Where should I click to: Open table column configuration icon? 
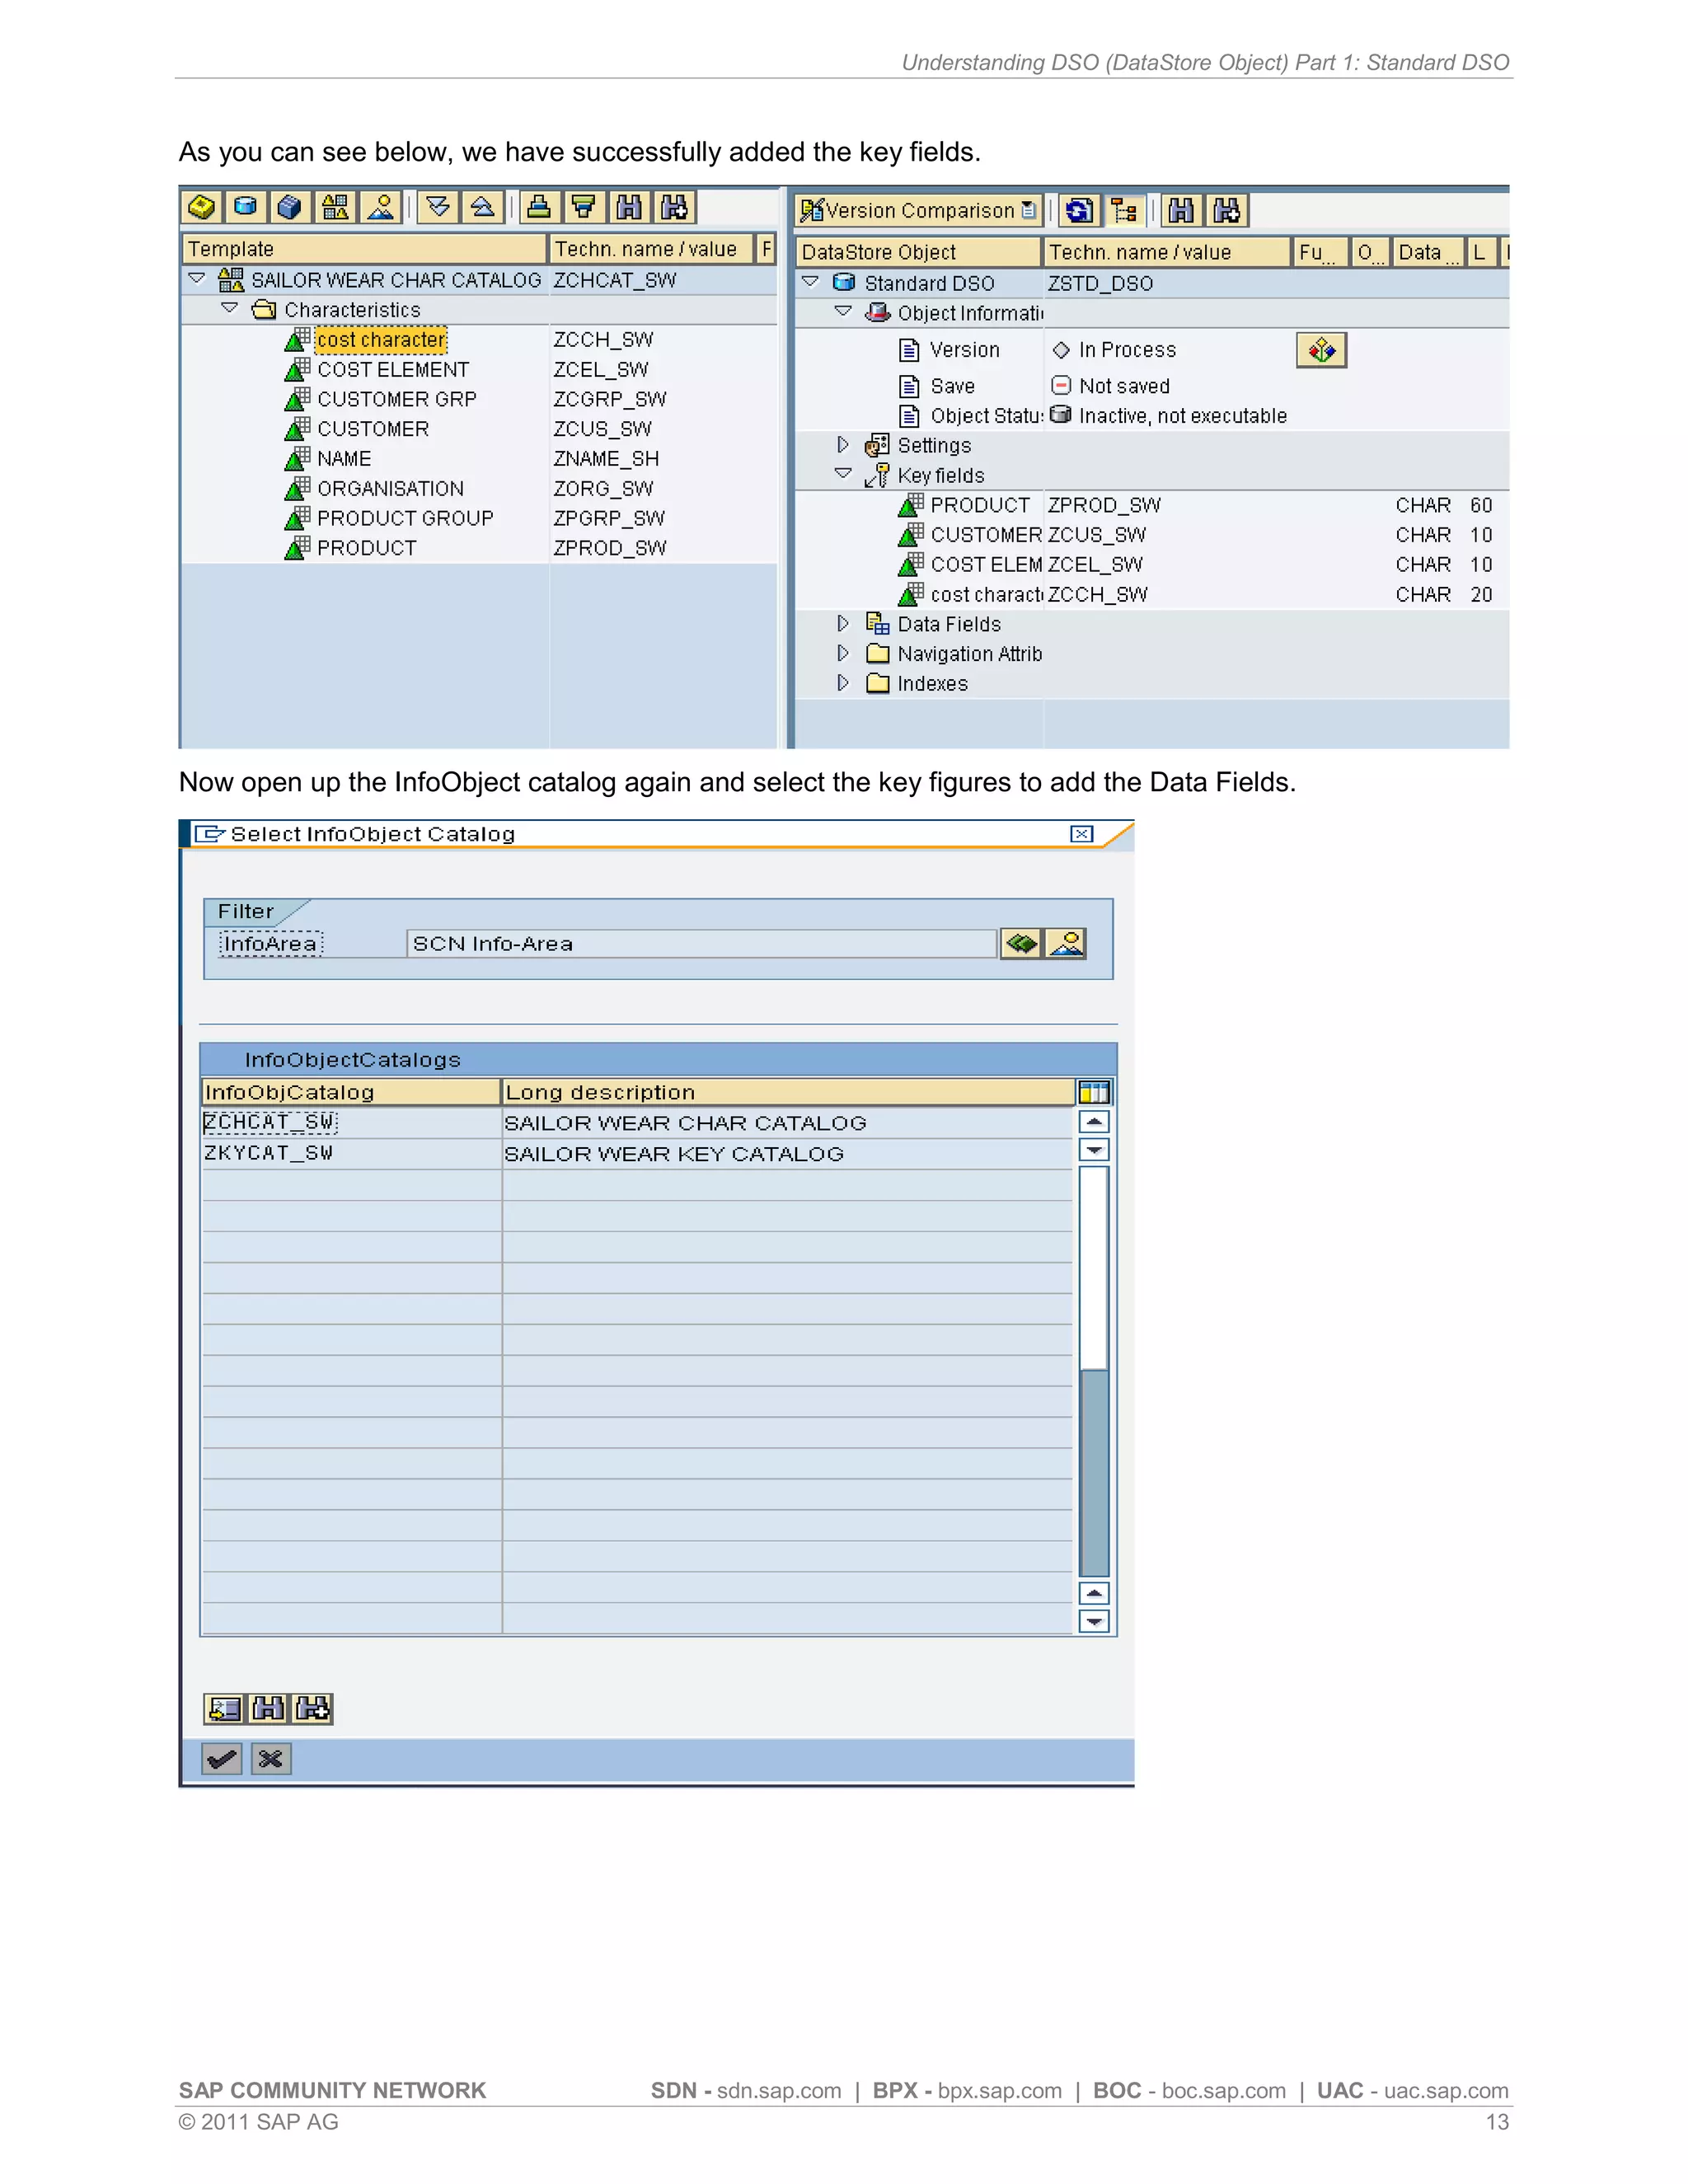click(x=1095, y=1092)
